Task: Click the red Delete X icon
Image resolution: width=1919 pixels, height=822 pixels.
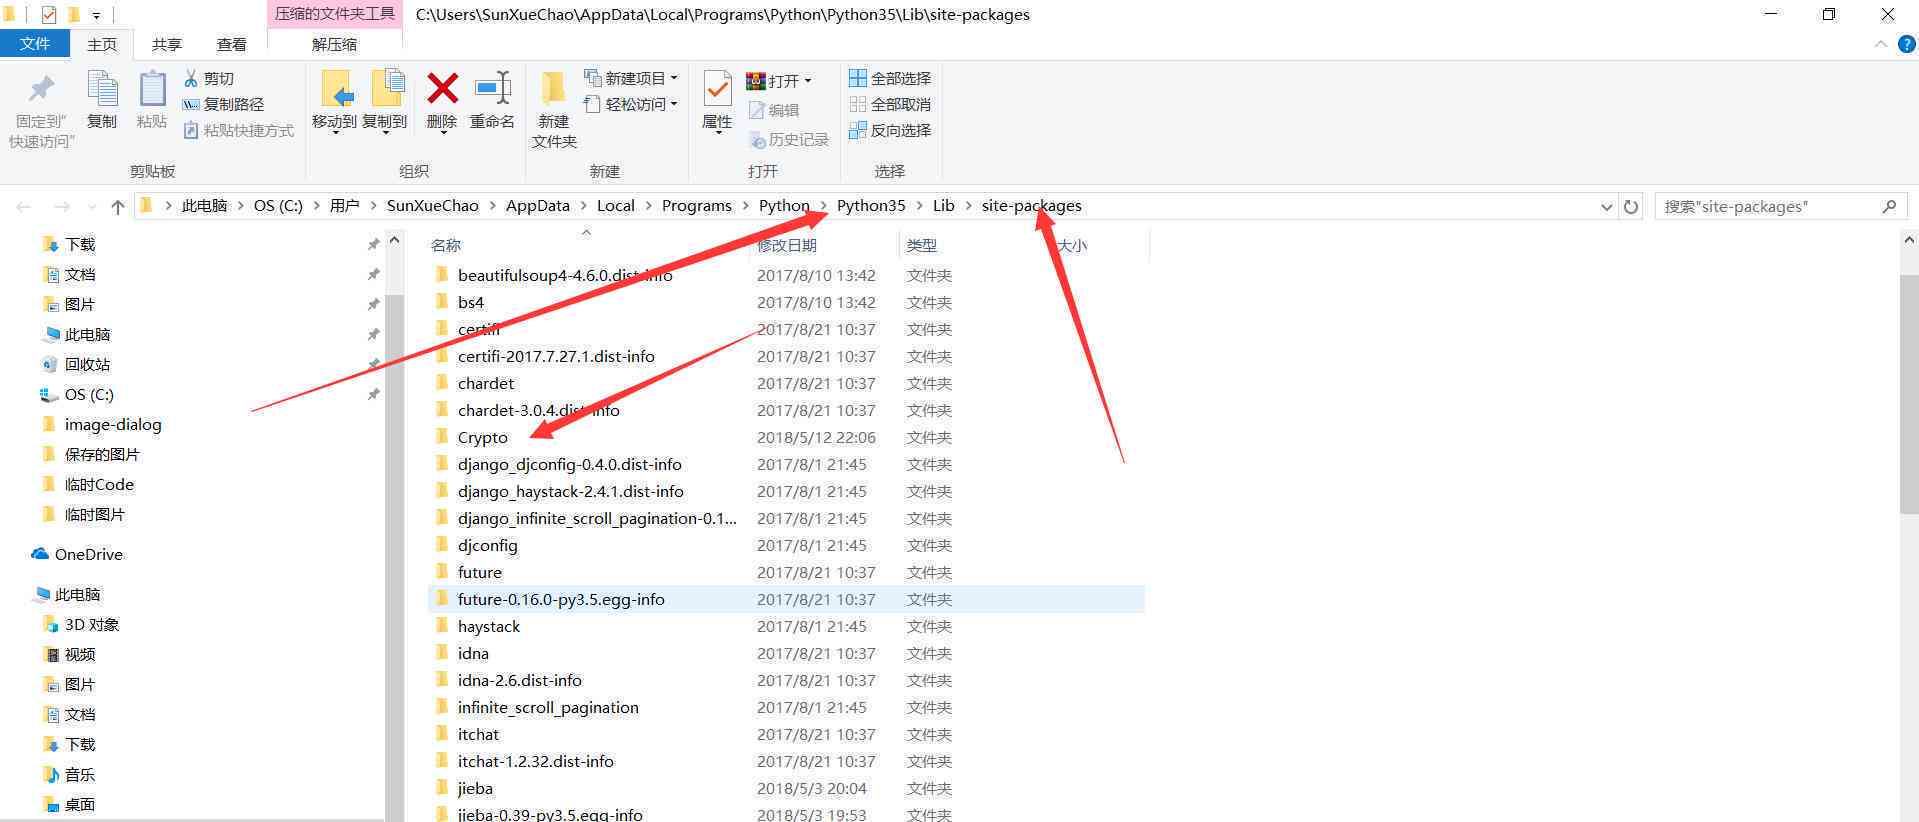Action: [x=442, y=89]
